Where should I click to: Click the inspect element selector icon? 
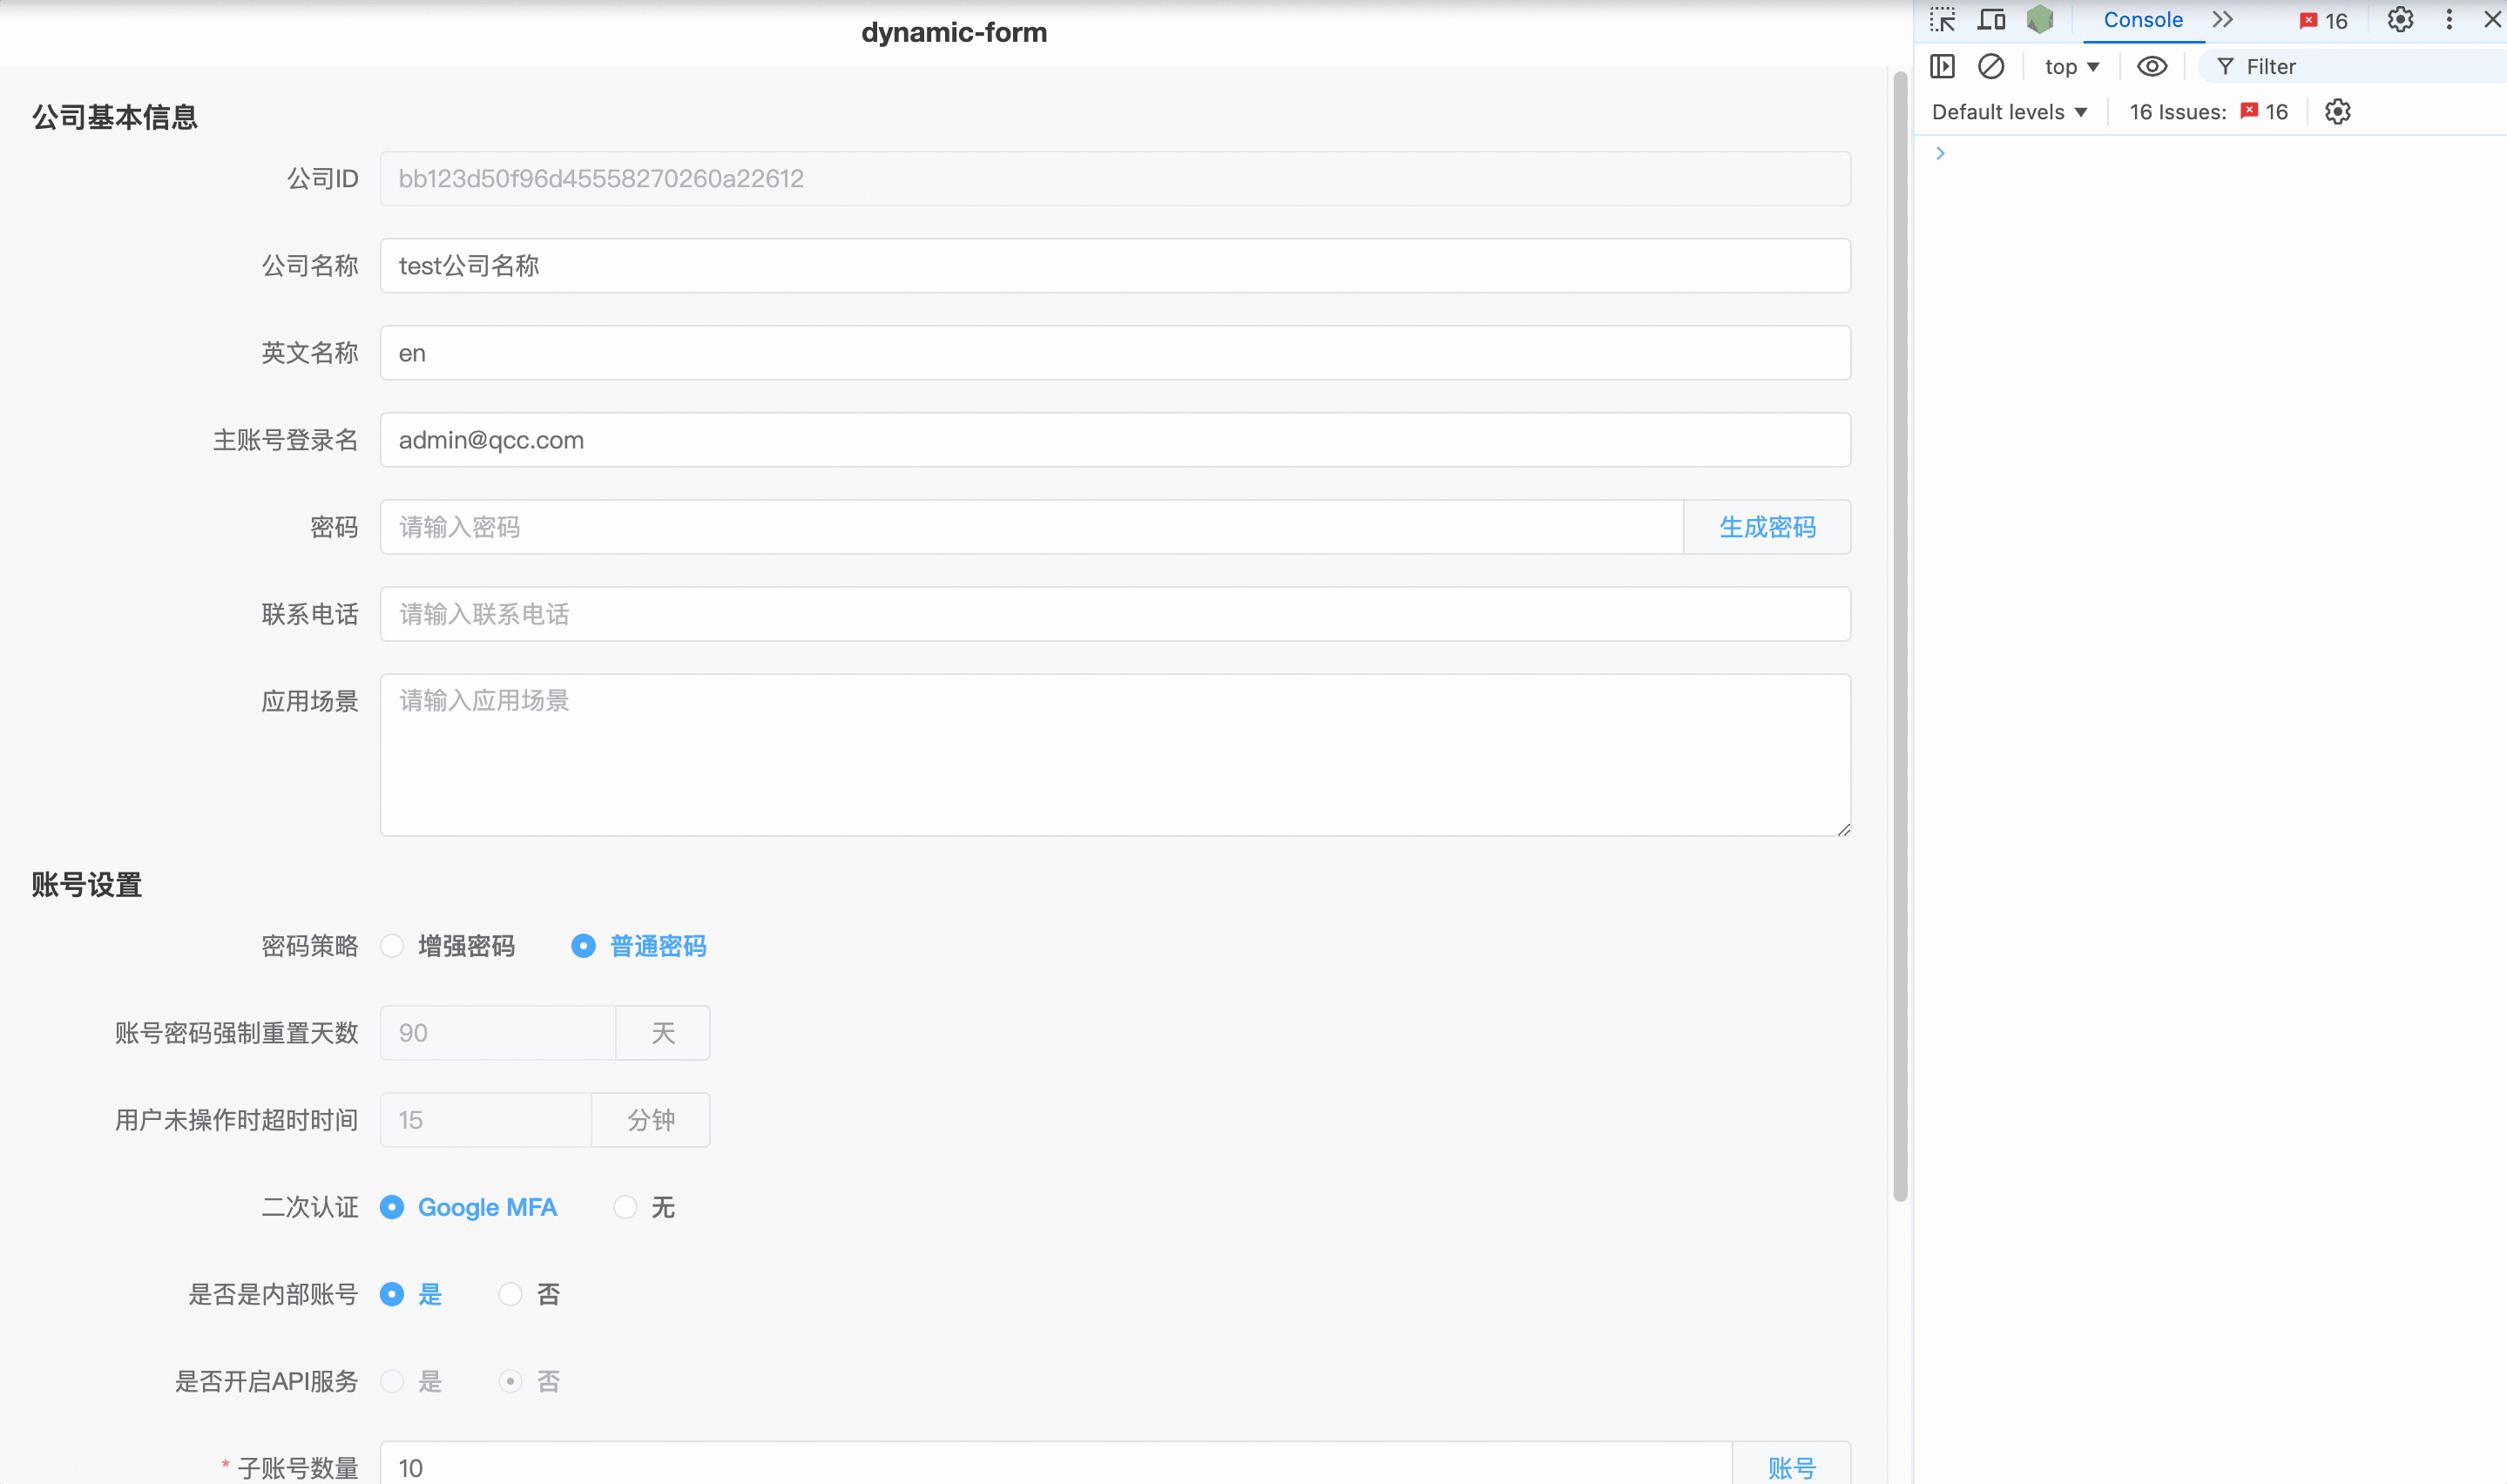pos(1942,20)
